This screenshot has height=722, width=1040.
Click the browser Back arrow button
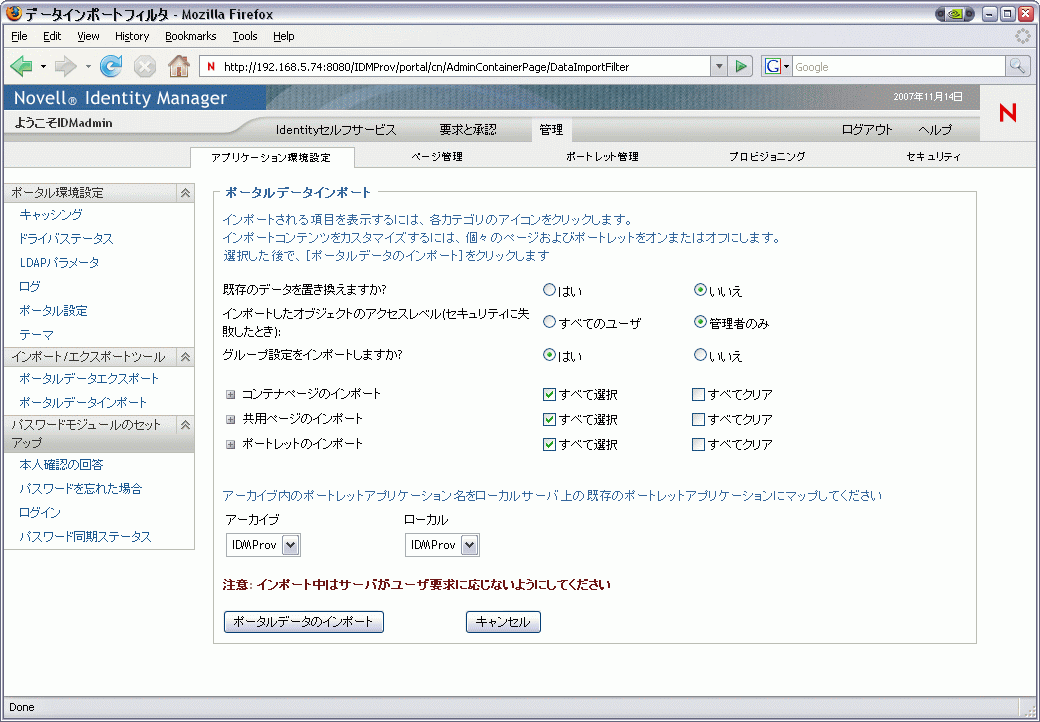click(22, 66)
